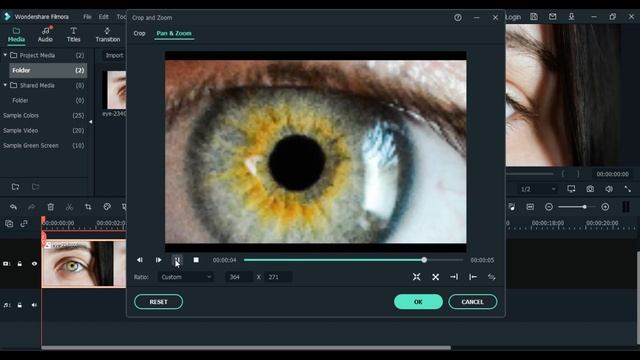Click the preview volume speaker icon
Viewport: 640px width, 360px height.
click(x=609, y=189)
